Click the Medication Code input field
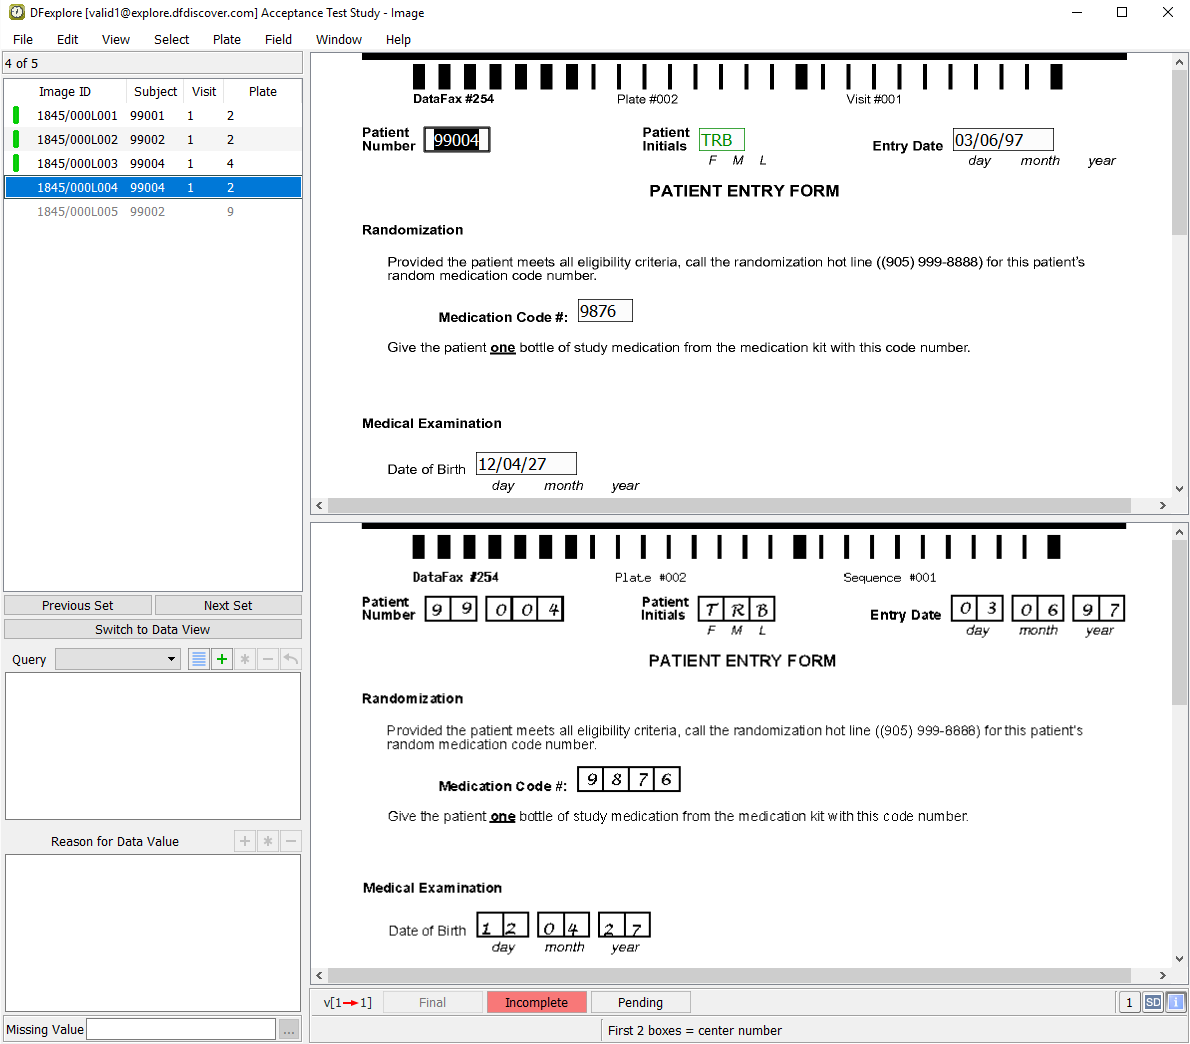 click(x=605, y=311)
